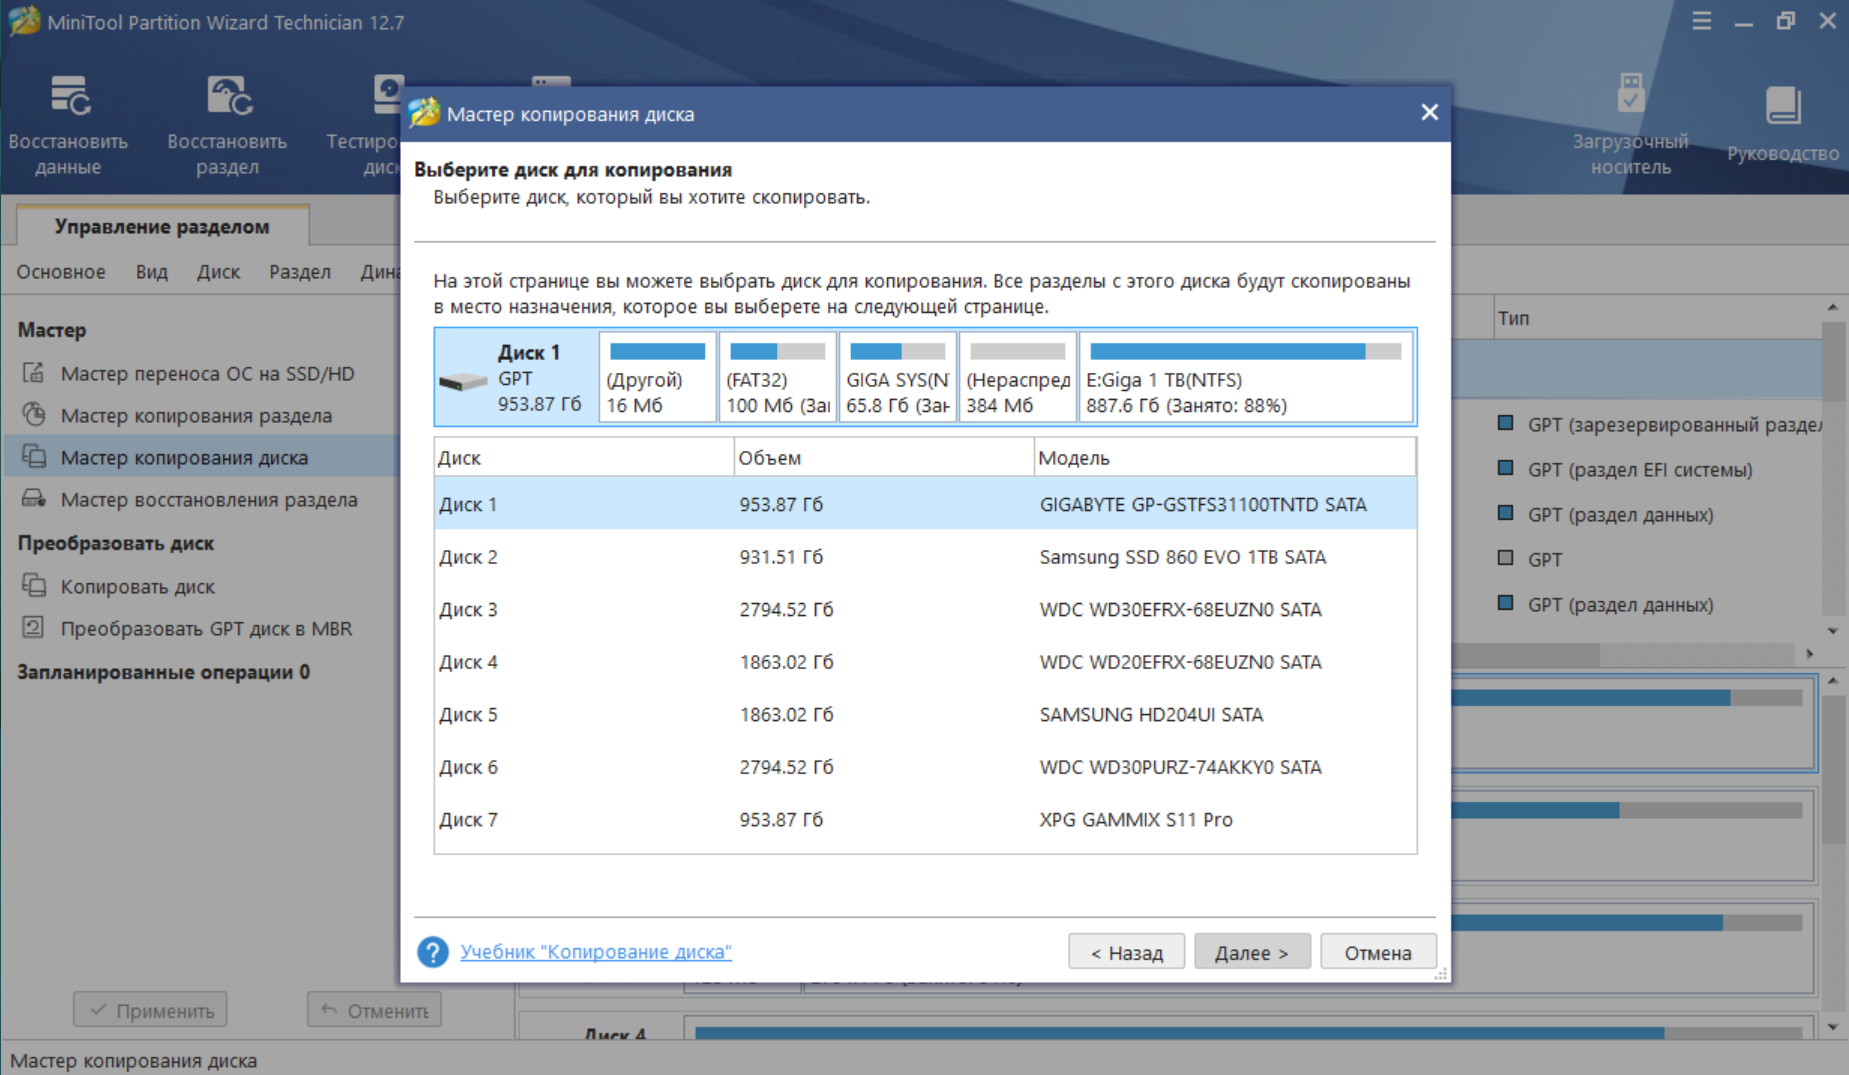Click the (Другой) 16 Мб partition block
Viewport: 1849px width, 1075px height.
tap(657, 378)
